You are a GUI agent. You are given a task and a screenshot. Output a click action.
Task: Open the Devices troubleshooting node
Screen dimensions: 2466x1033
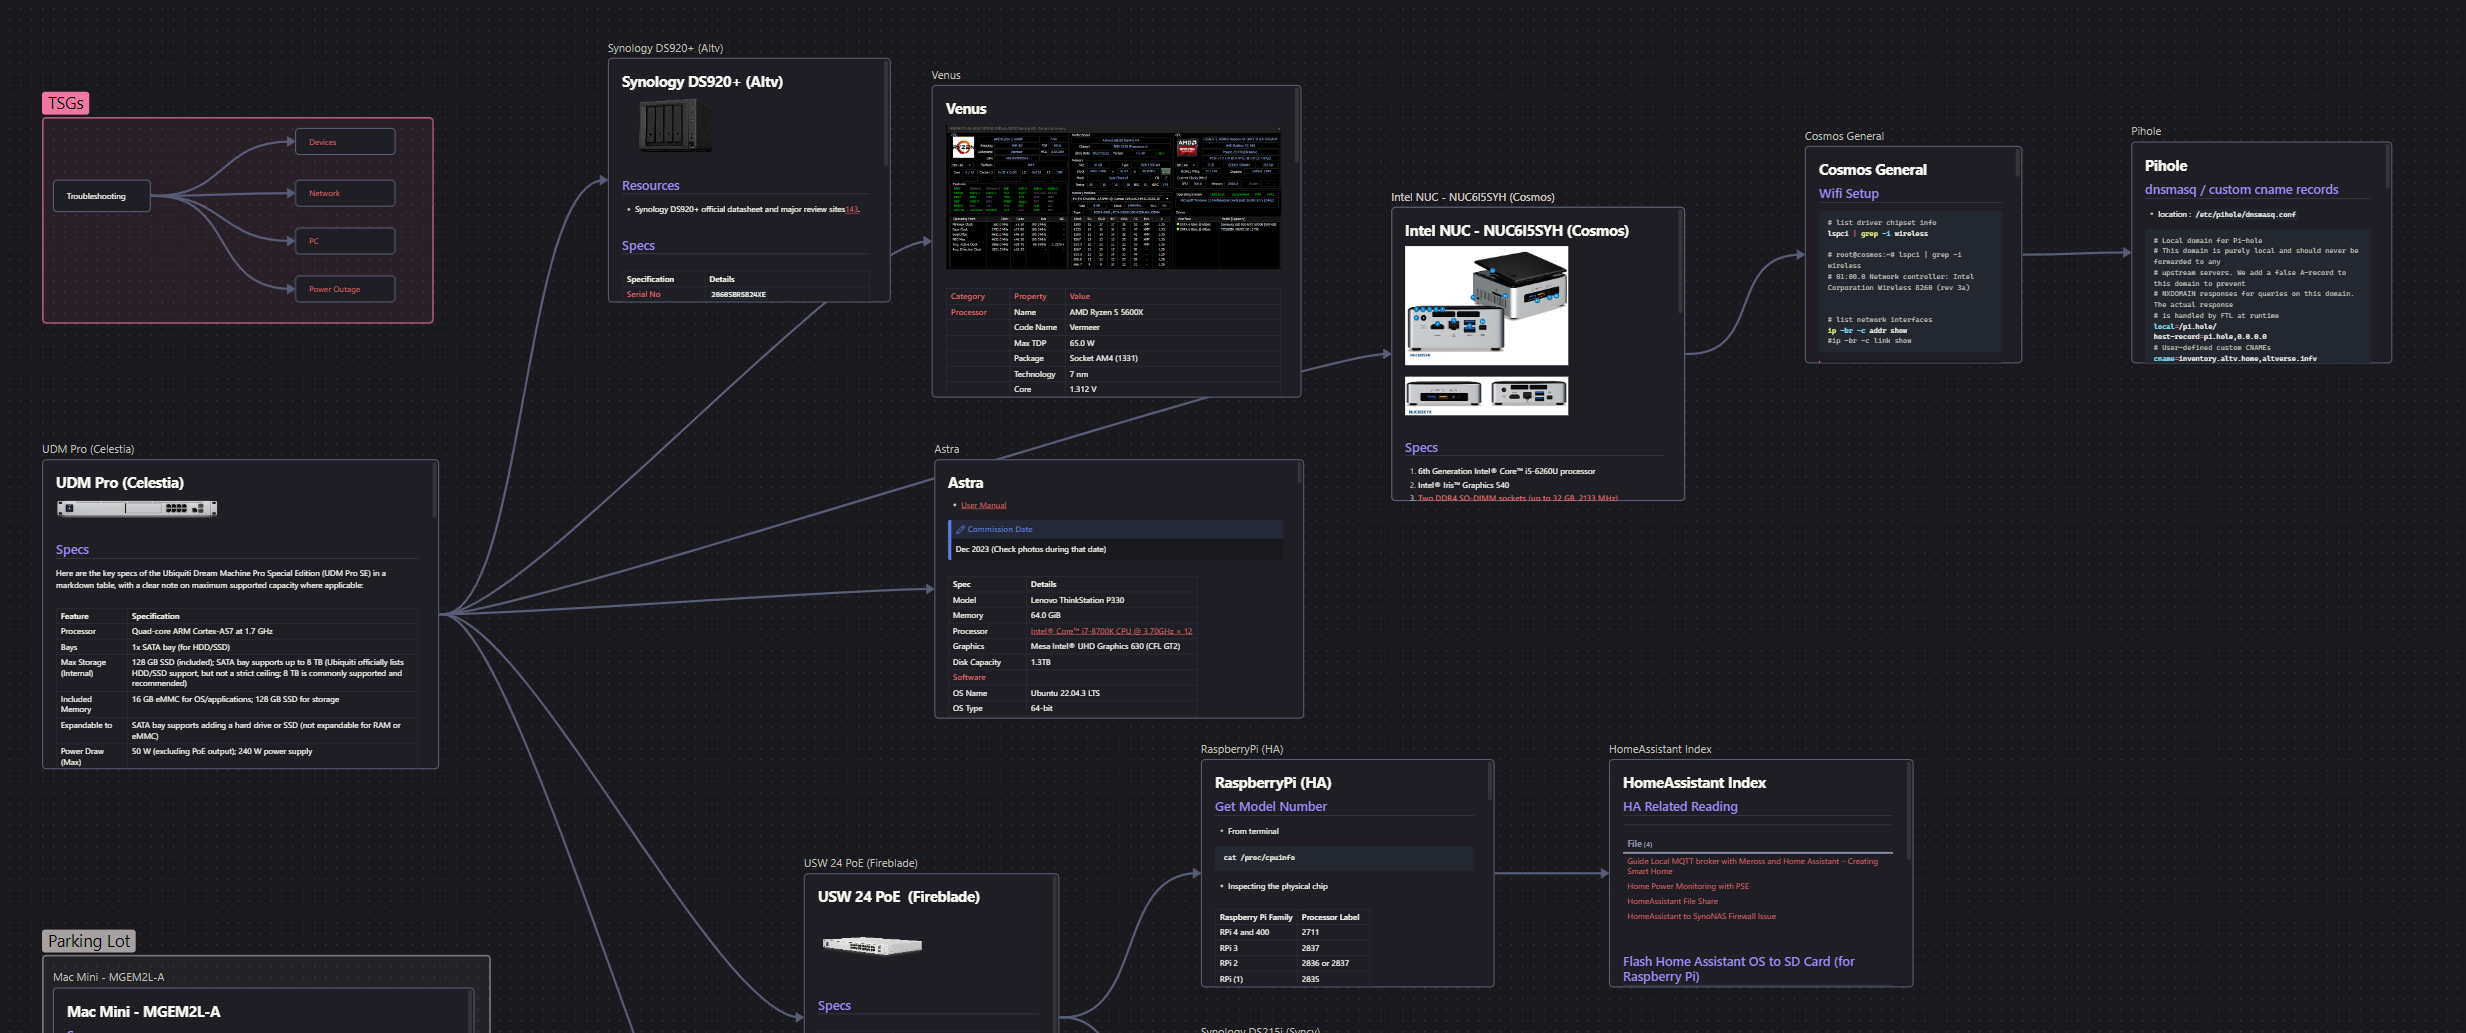(344, 142)
